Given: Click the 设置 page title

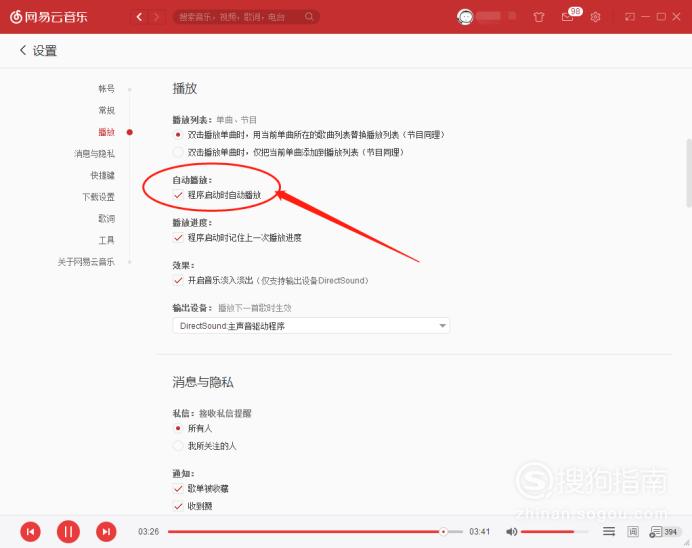Looking at the screenshot, I should pos(45,51).
